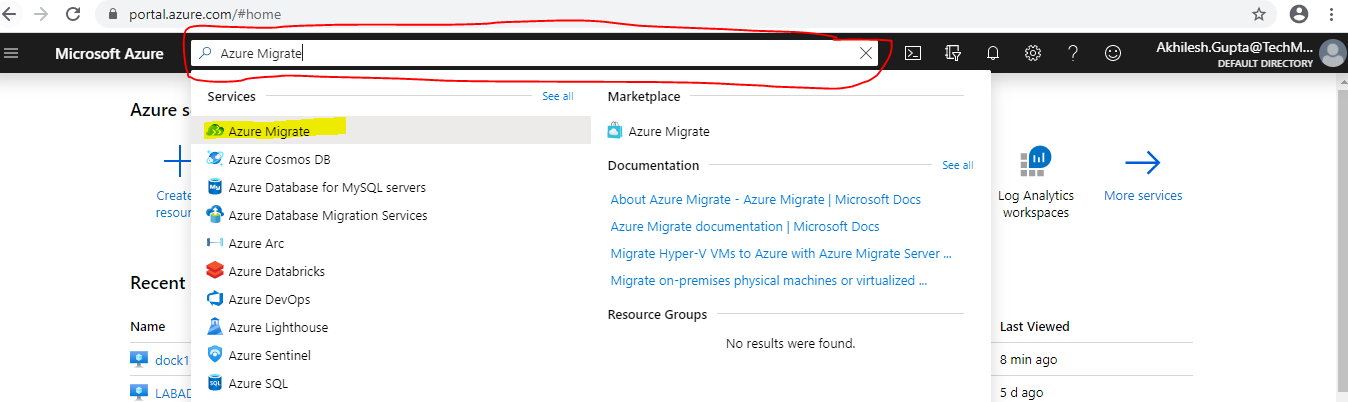This screenshot has height=402, width=1348.
Task: Click the browser reload button
Action: tap(73, 14)
